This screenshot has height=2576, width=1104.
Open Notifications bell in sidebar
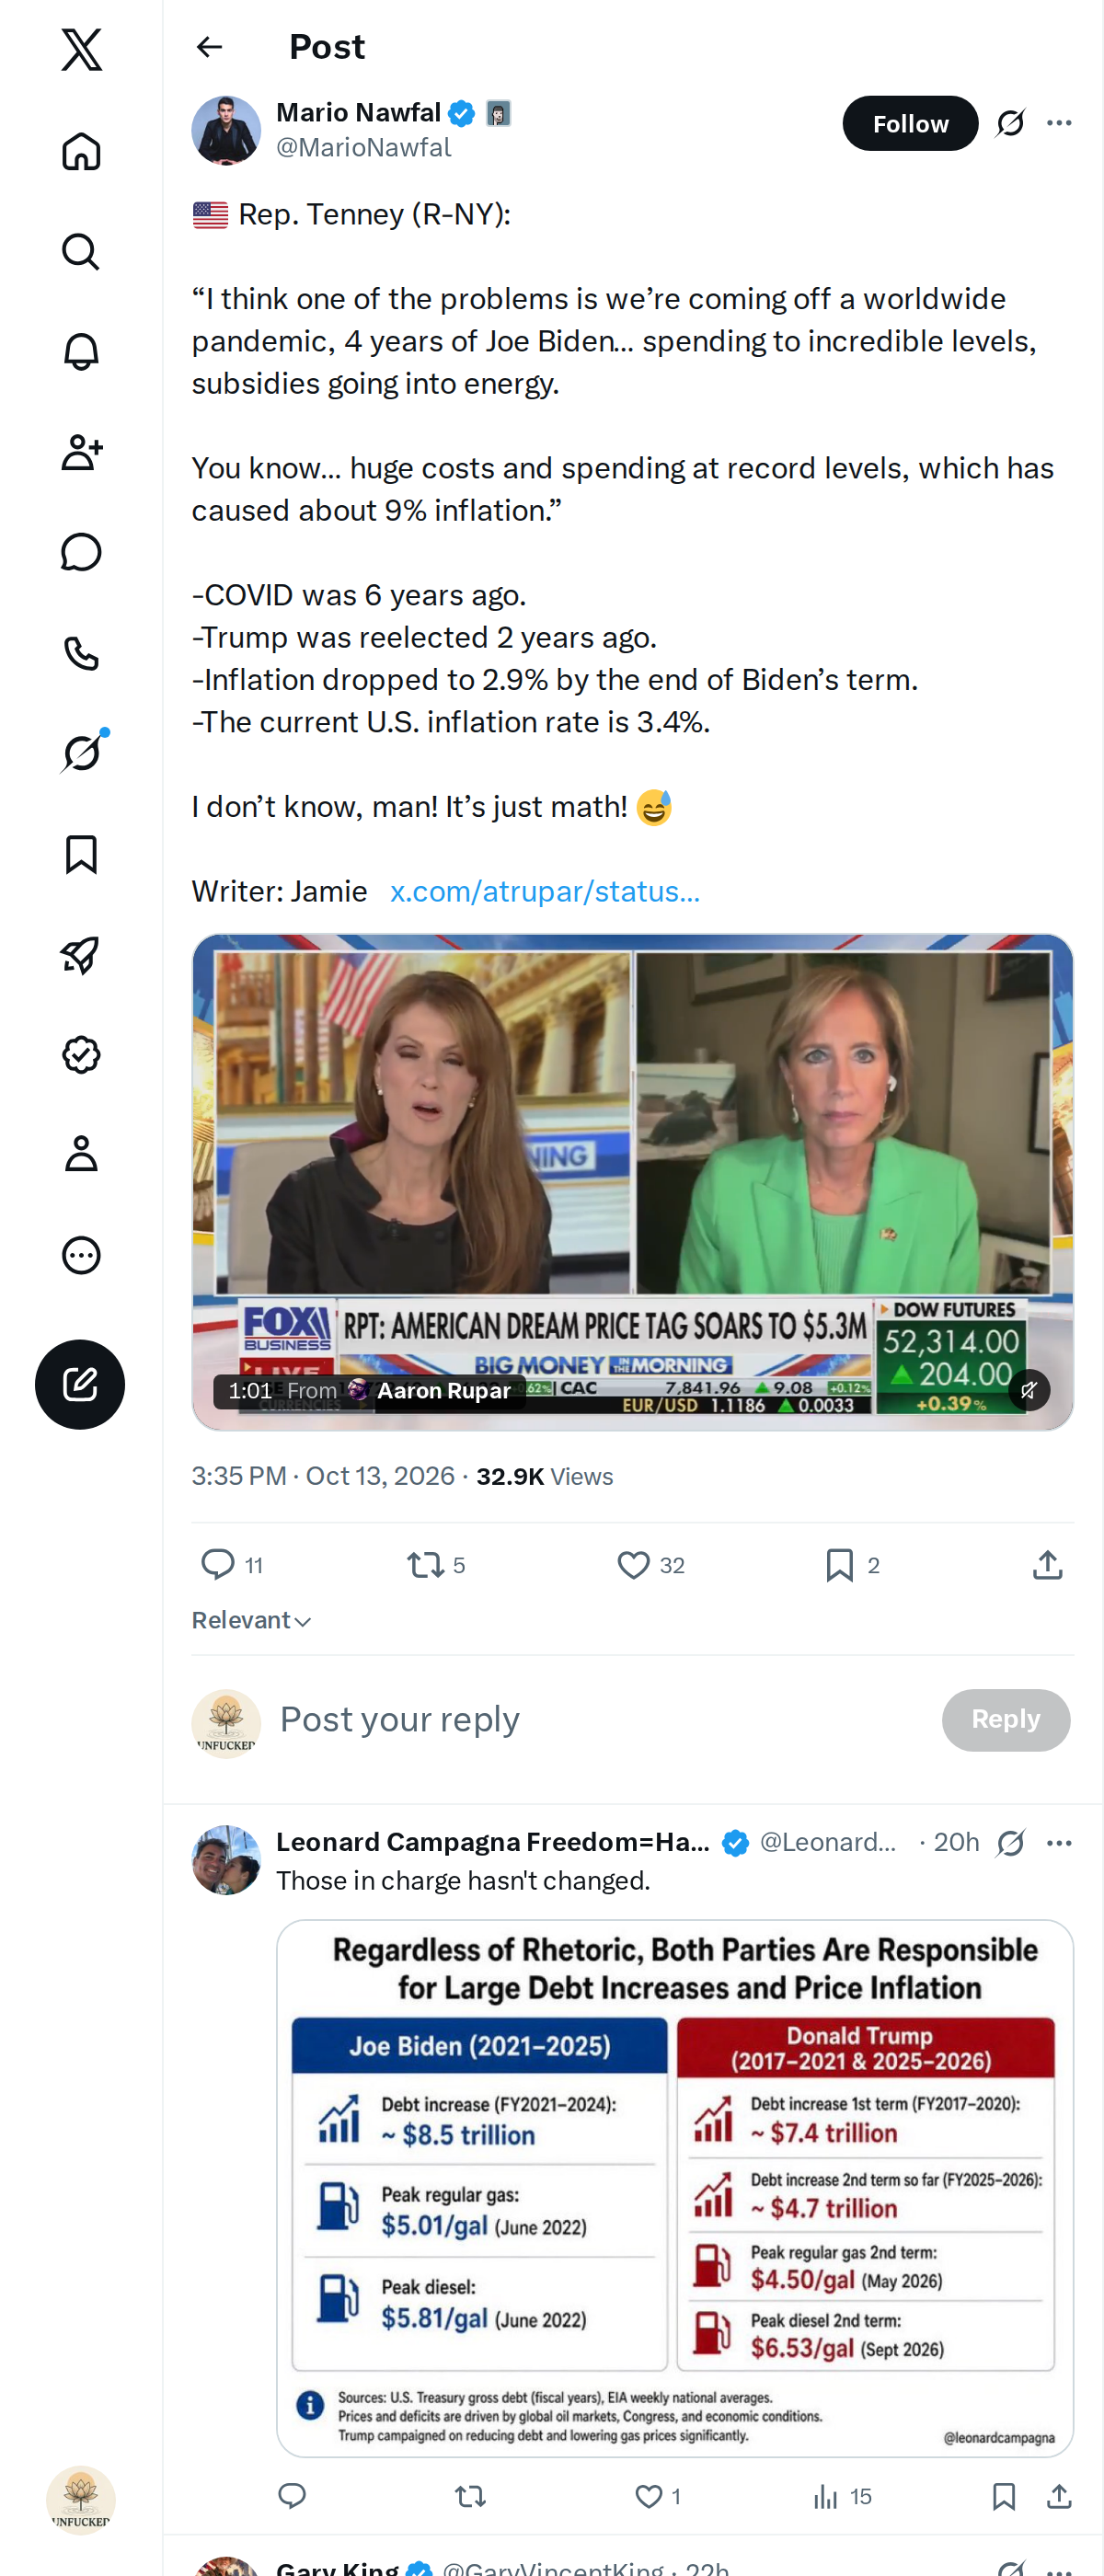coord(81,352)
